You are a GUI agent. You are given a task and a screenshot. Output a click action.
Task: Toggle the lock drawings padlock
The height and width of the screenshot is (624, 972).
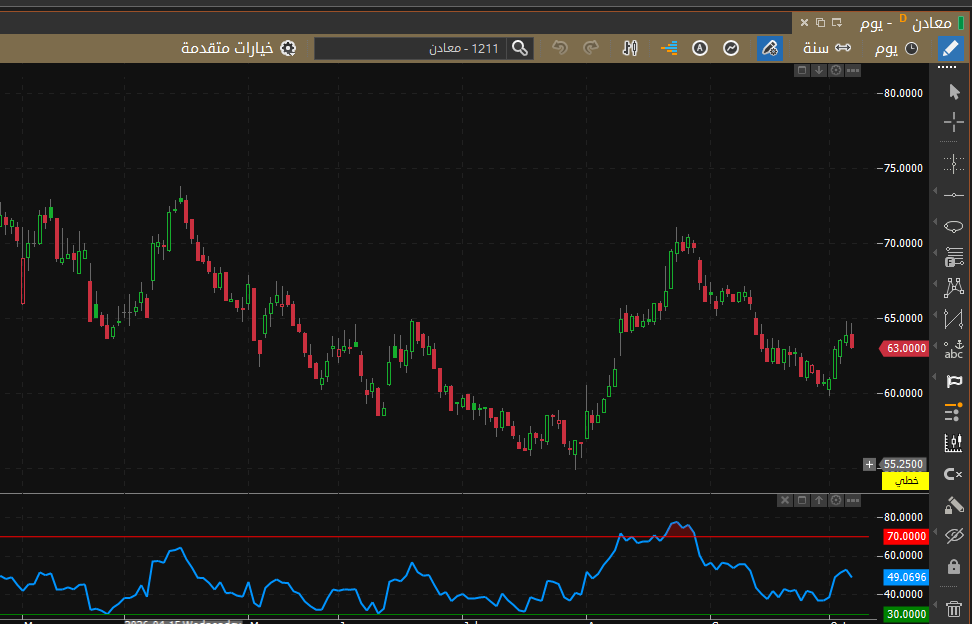(953, 566)
